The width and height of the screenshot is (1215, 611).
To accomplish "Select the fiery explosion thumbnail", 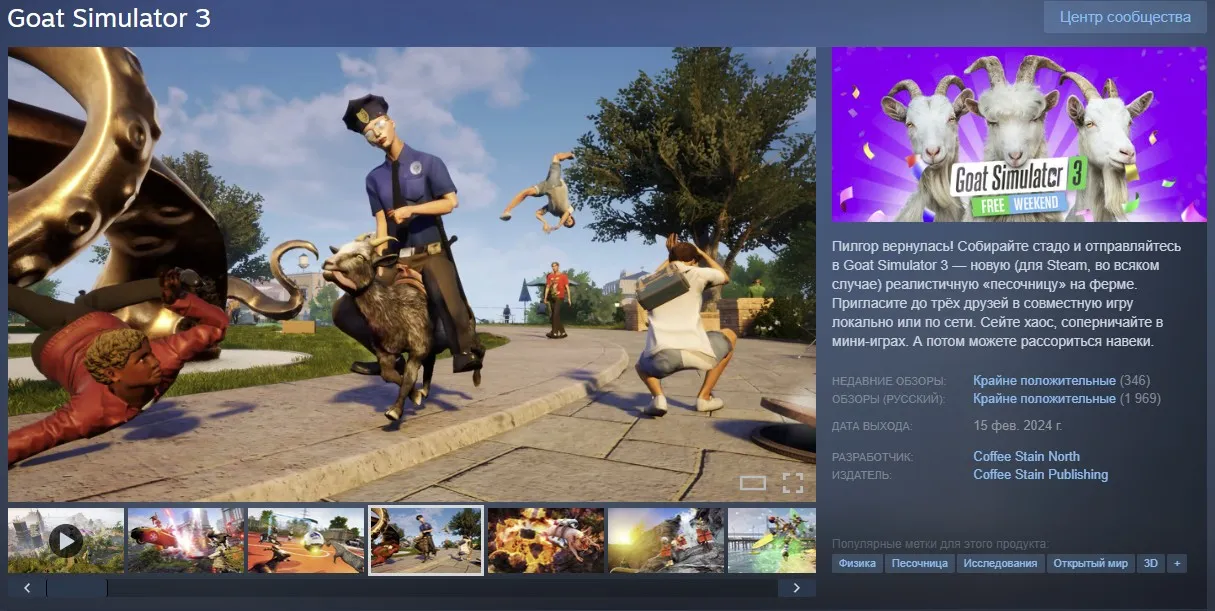I will [546, 541].
